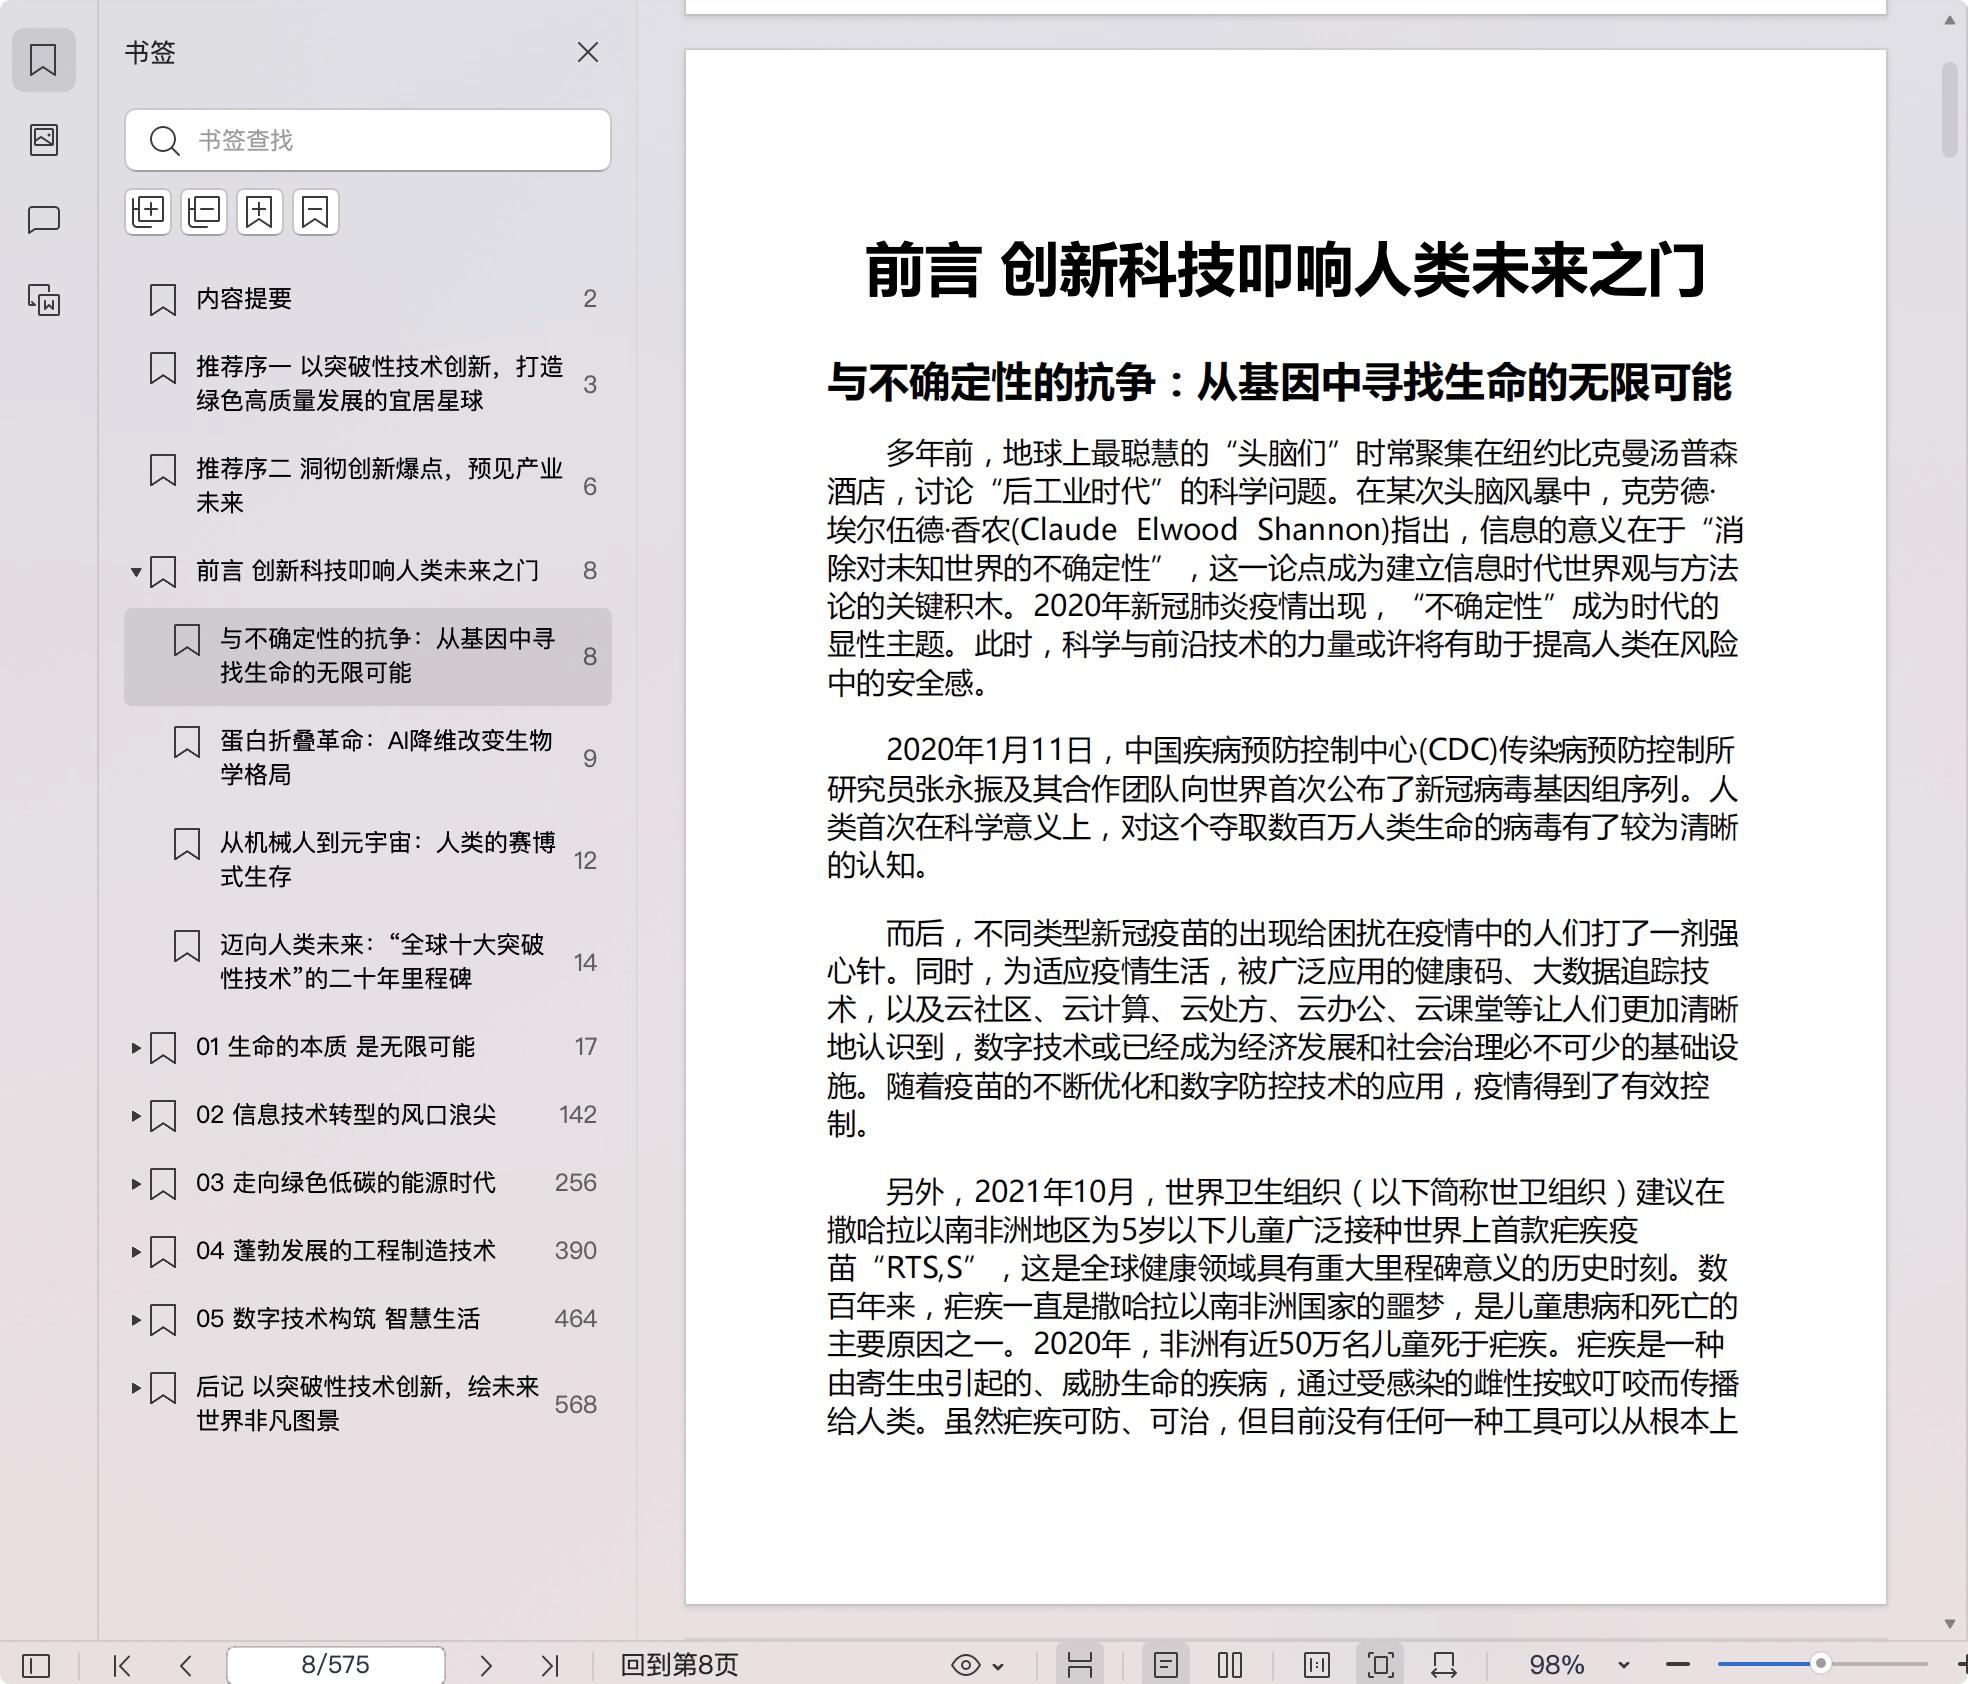Open bookmark 蛋白折叠革命：AI降维改变生物学格局
This screenshot has height=1684, width=1968.
coord(368,758)
